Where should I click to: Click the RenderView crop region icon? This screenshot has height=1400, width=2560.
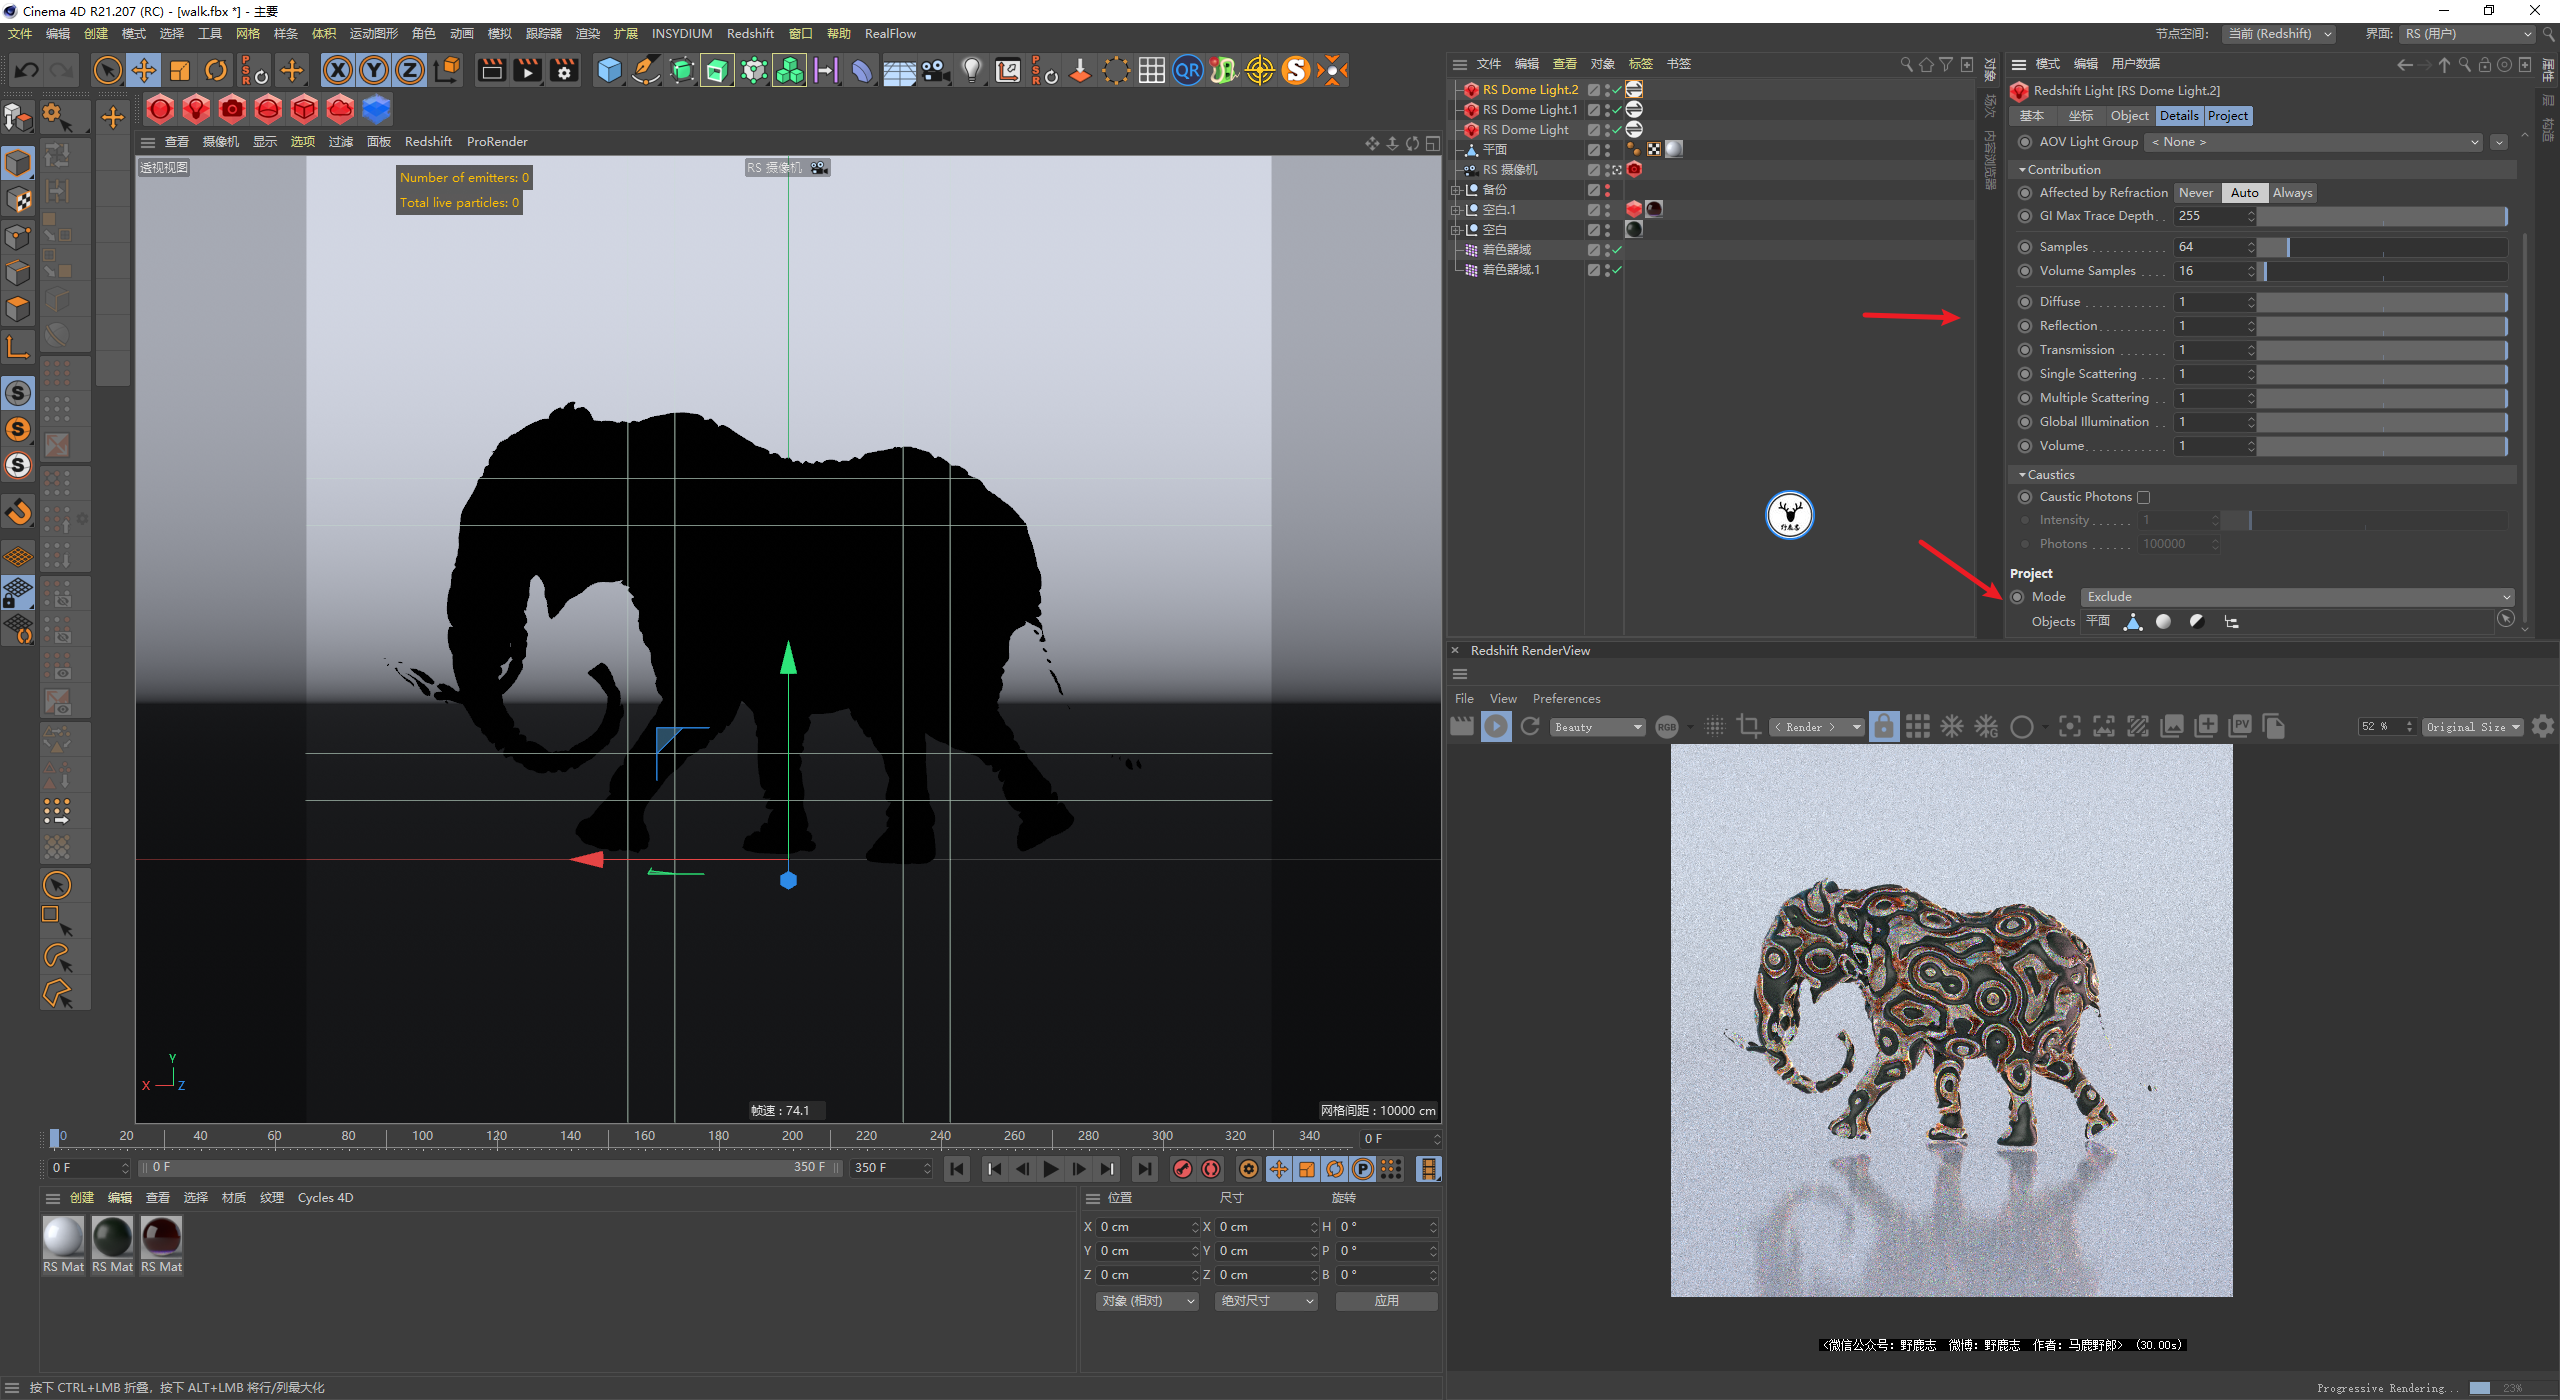coord(1749,727)
